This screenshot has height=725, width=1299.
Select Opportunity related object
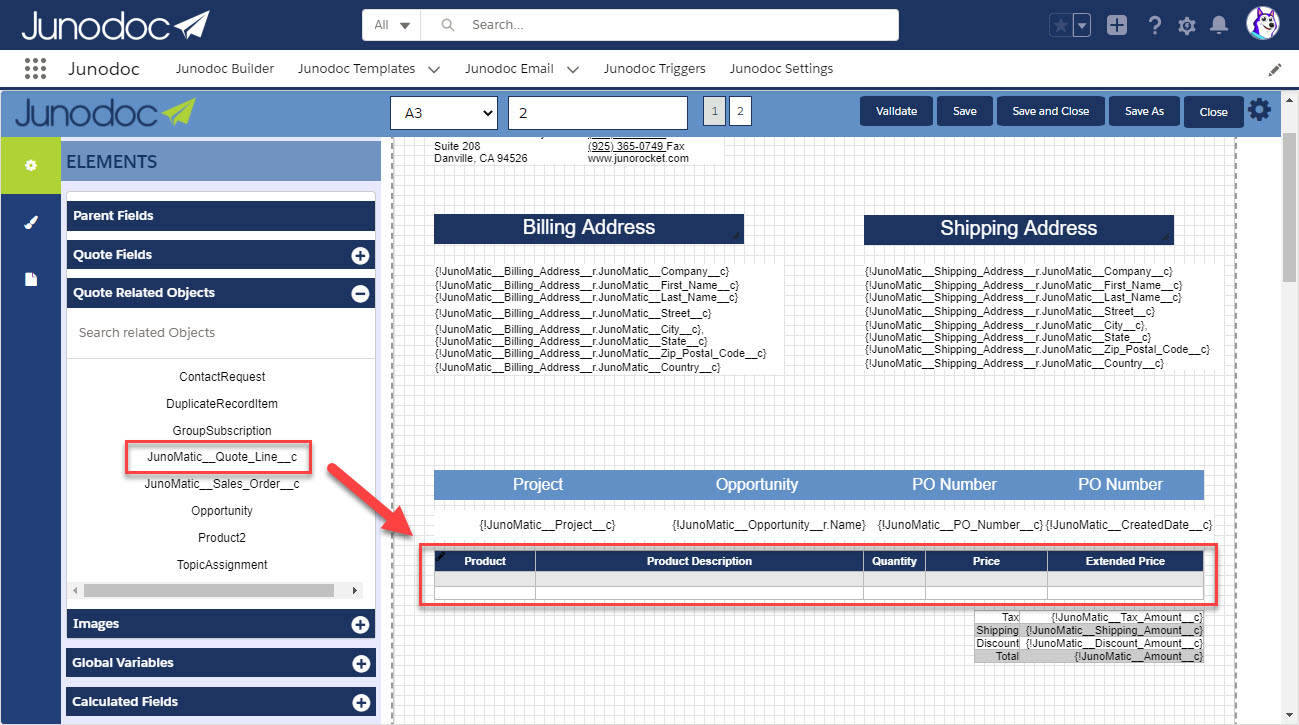222,511
